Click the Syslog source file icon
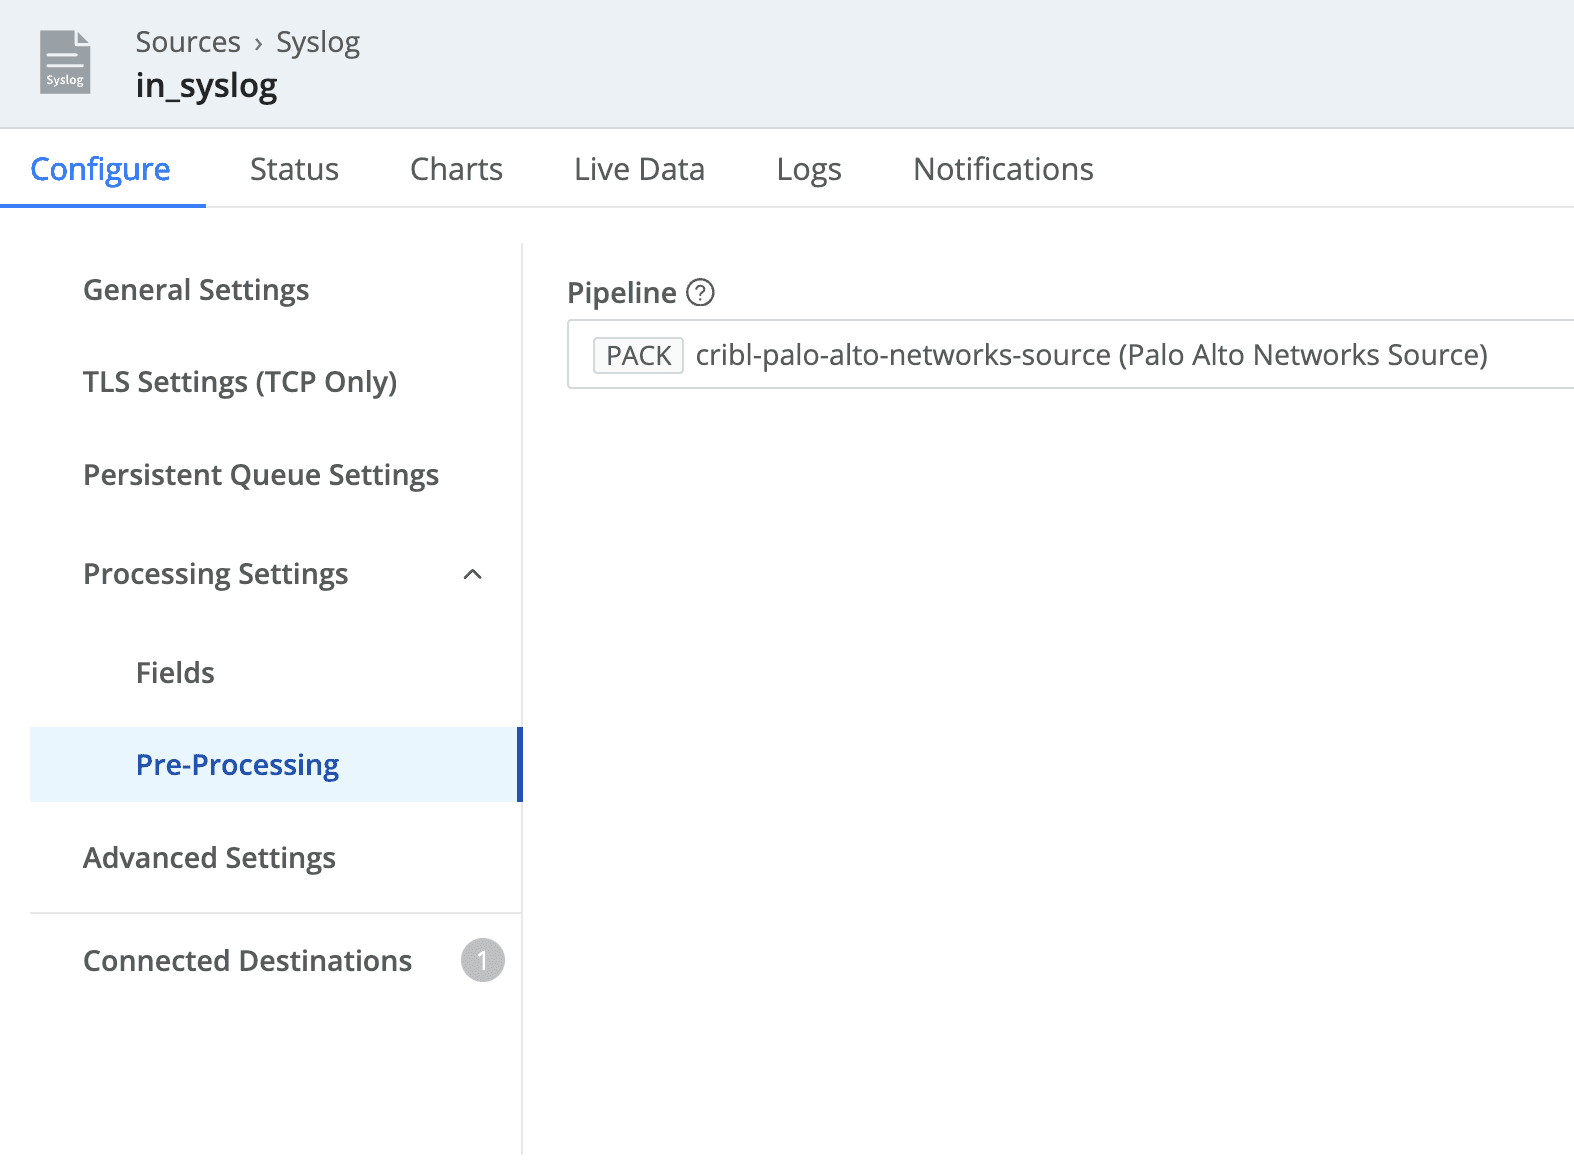Image resolution: width=1574 pixels, height=1170 pixels. (65, 63)
